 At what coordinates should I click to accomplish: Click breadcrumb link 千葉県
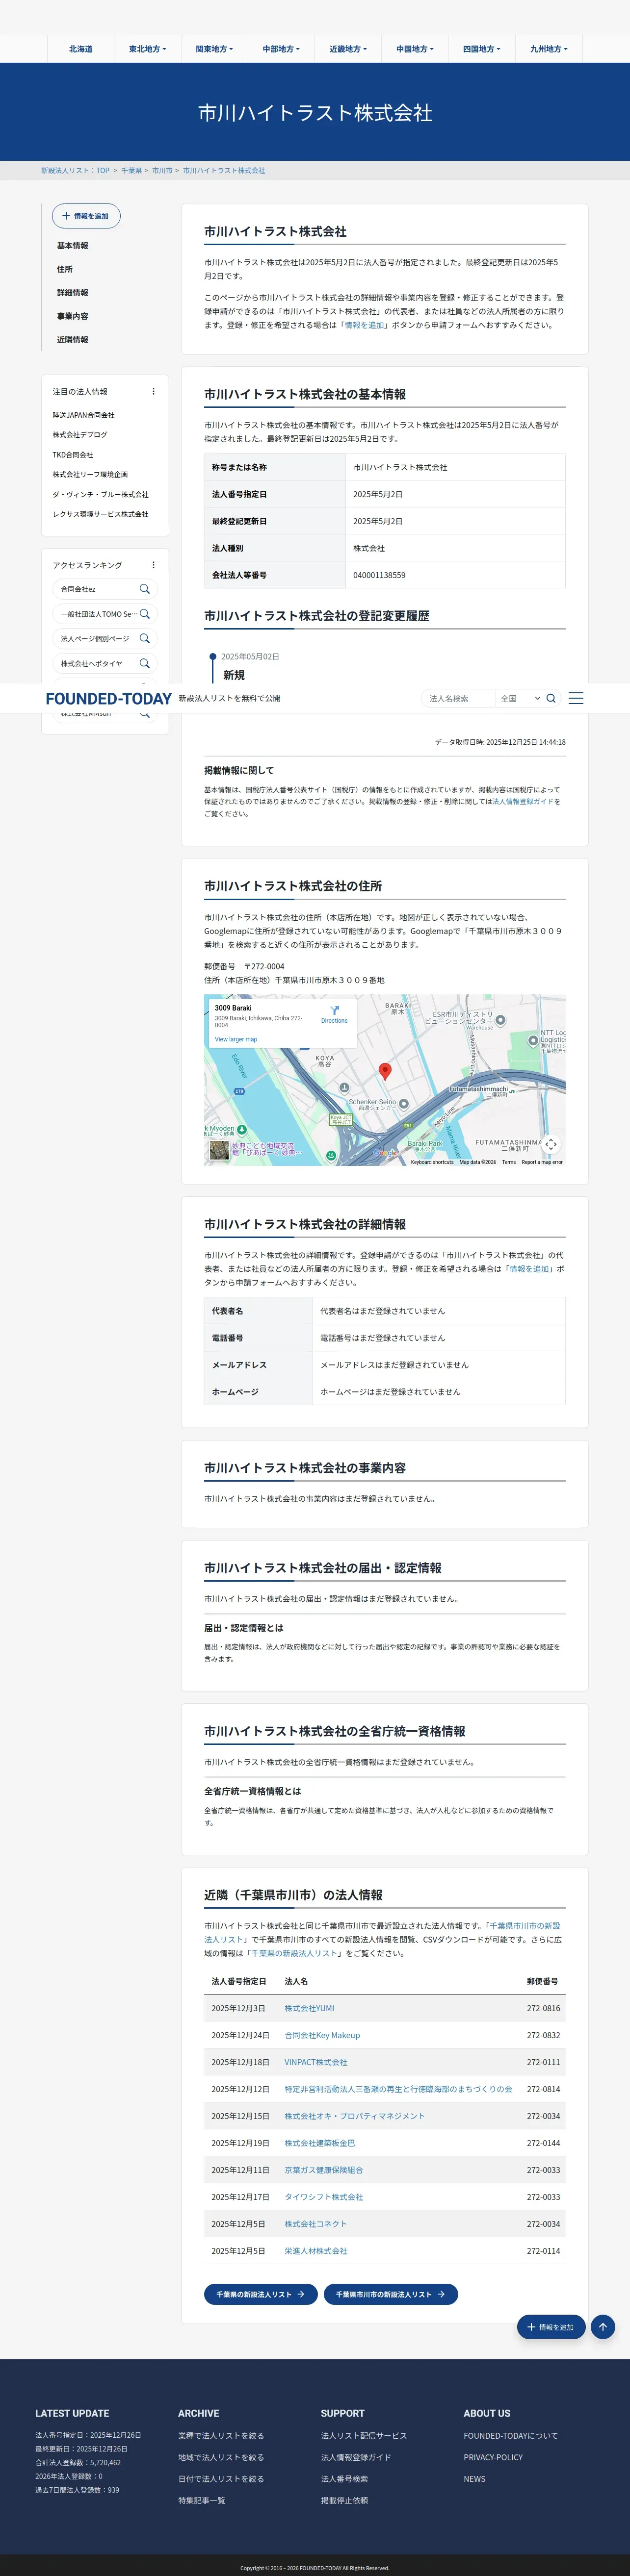click(x=131, y=171)
